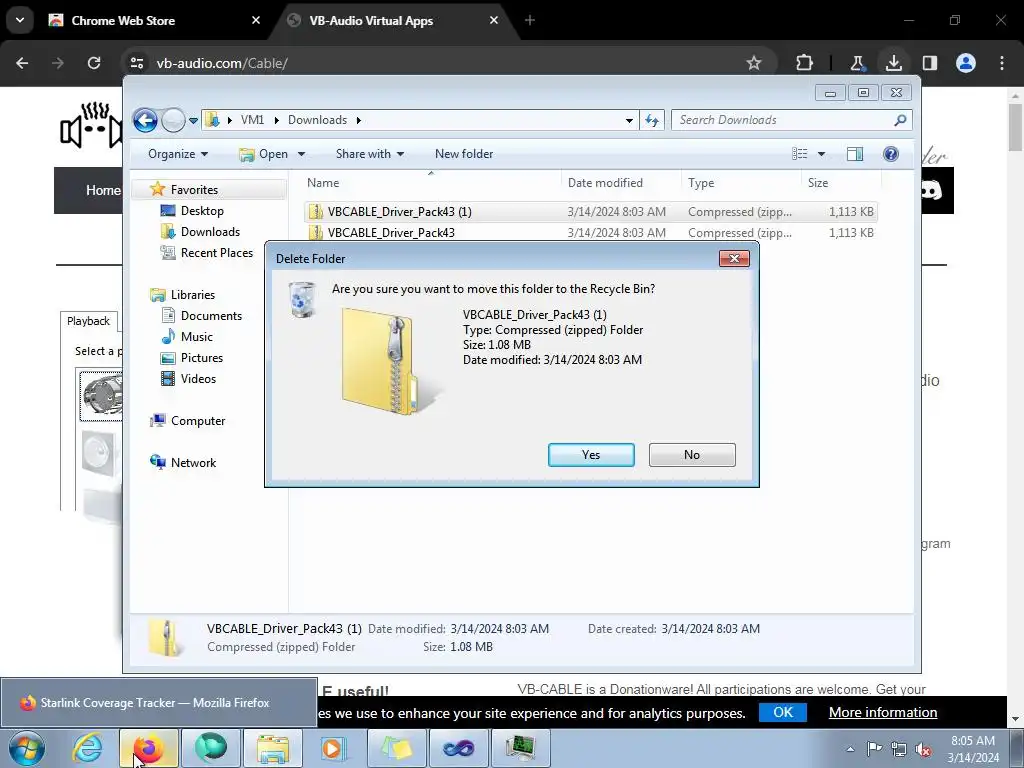
Task: Open Videos library
Action: (198, 379)
